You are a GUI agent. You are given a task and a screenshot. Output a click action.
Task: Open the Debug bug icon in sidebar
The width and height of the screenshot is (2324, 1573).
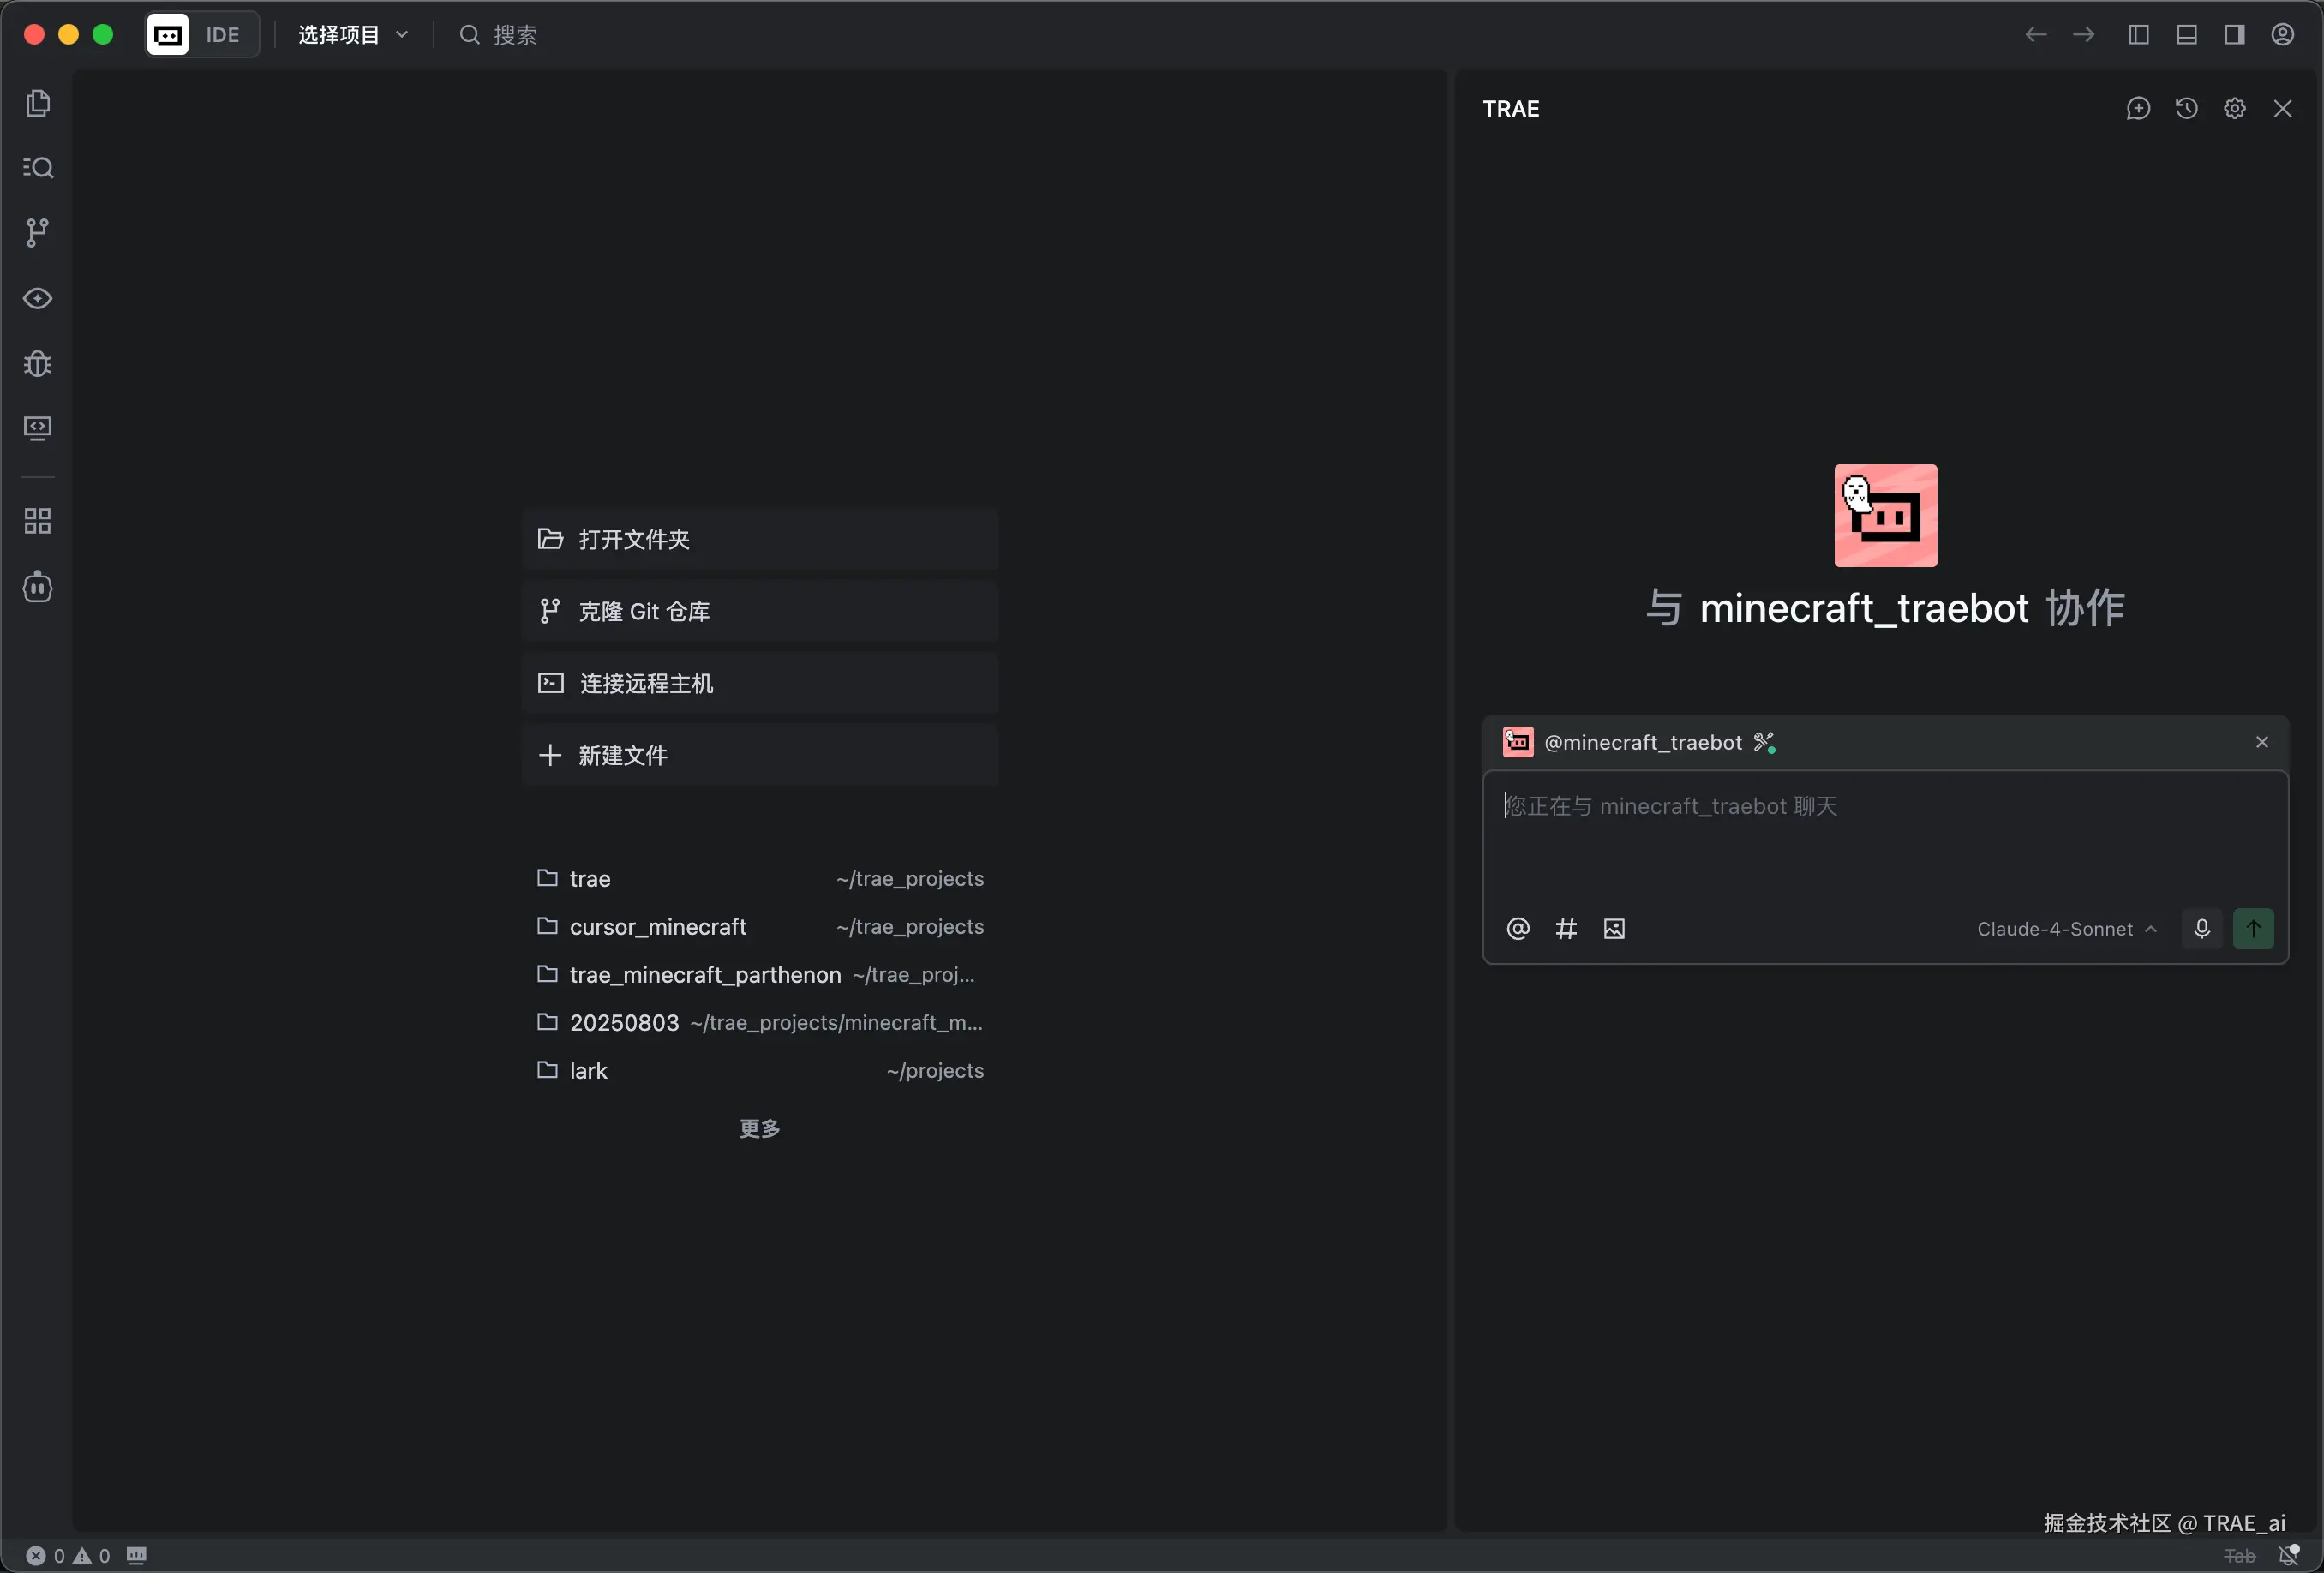pos(38,363)
